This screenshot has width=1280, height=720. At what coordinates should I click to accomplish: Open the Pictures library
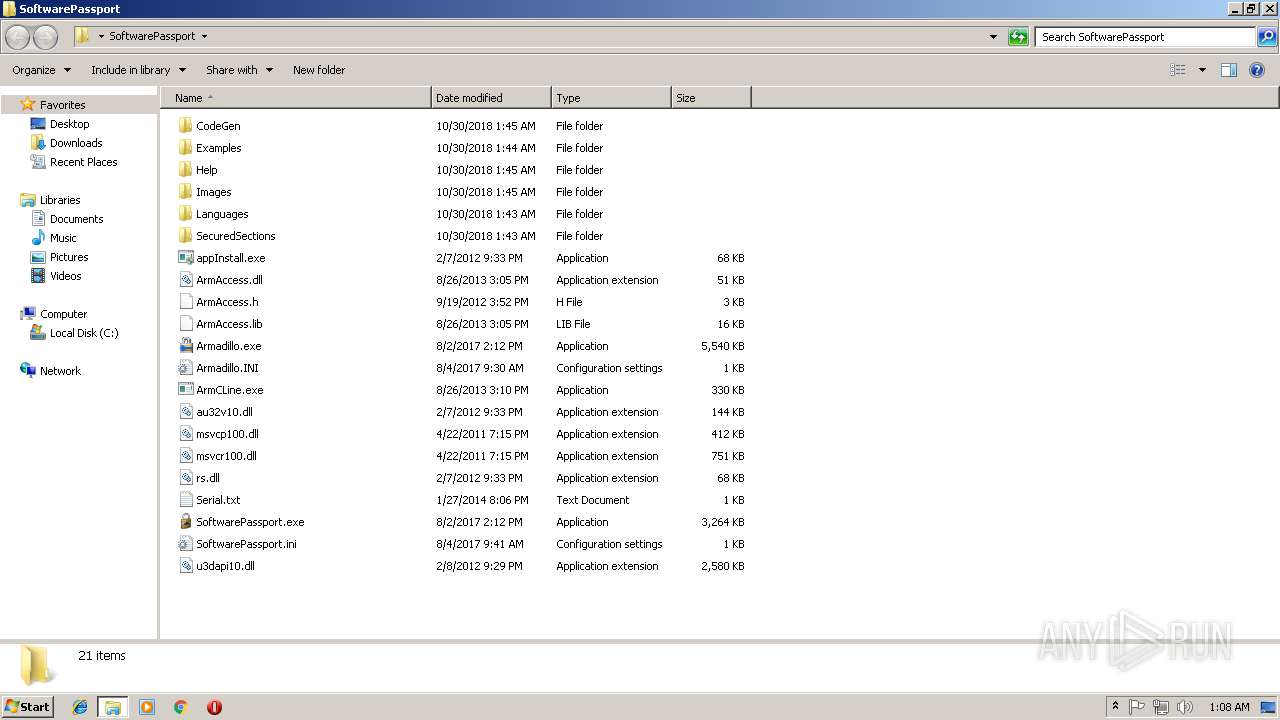tap(69, 257)
